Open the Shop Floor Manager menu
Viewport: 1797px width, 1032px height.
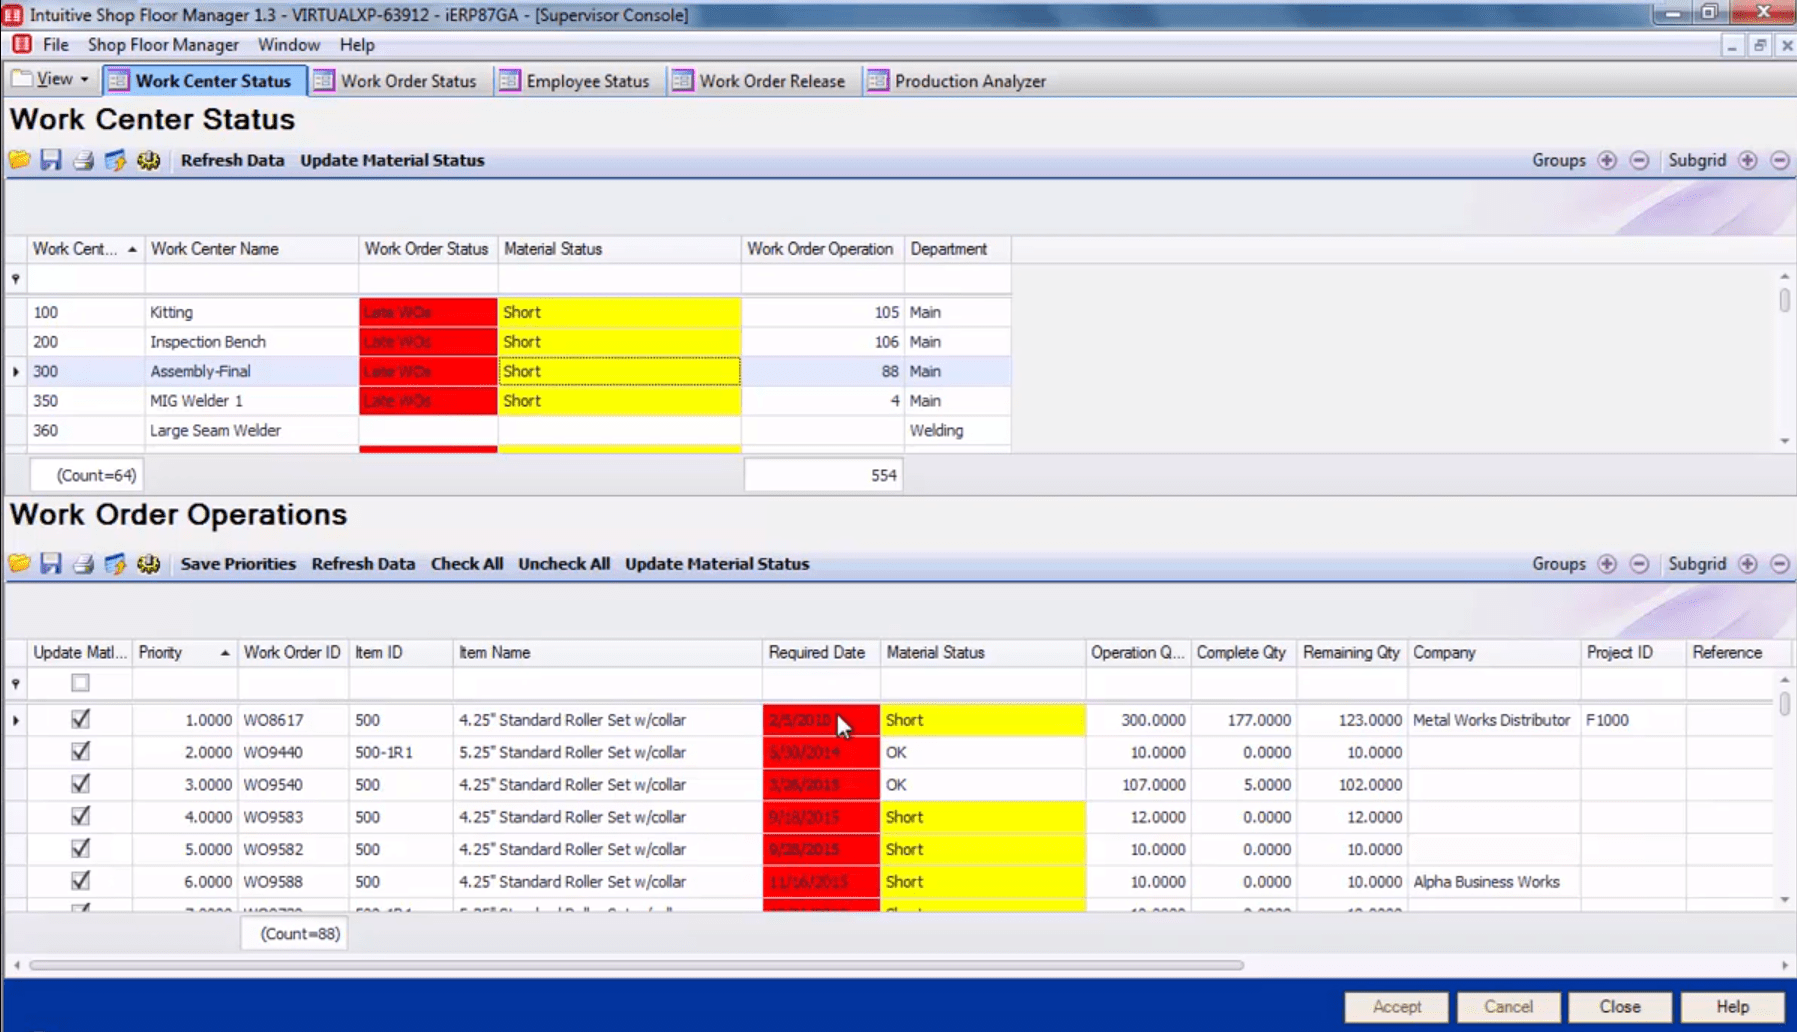click(163, 45)
